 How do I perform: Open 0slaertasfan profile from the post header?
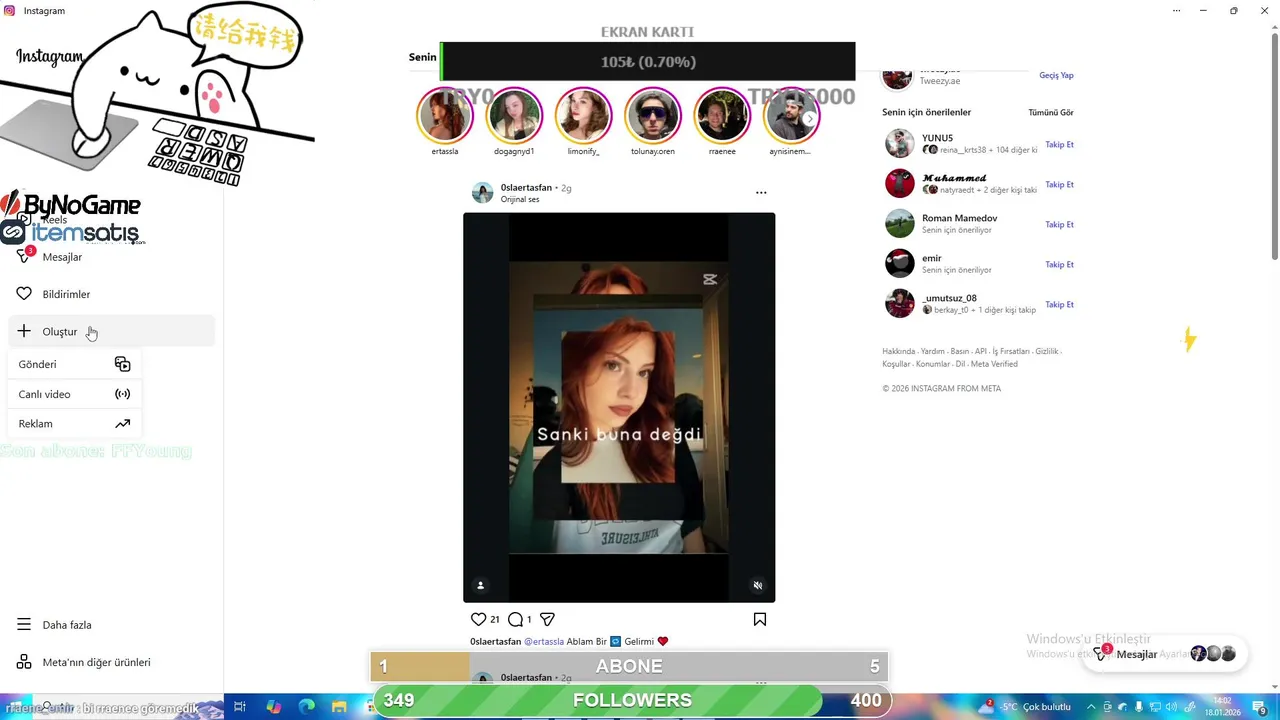[526, 187]
